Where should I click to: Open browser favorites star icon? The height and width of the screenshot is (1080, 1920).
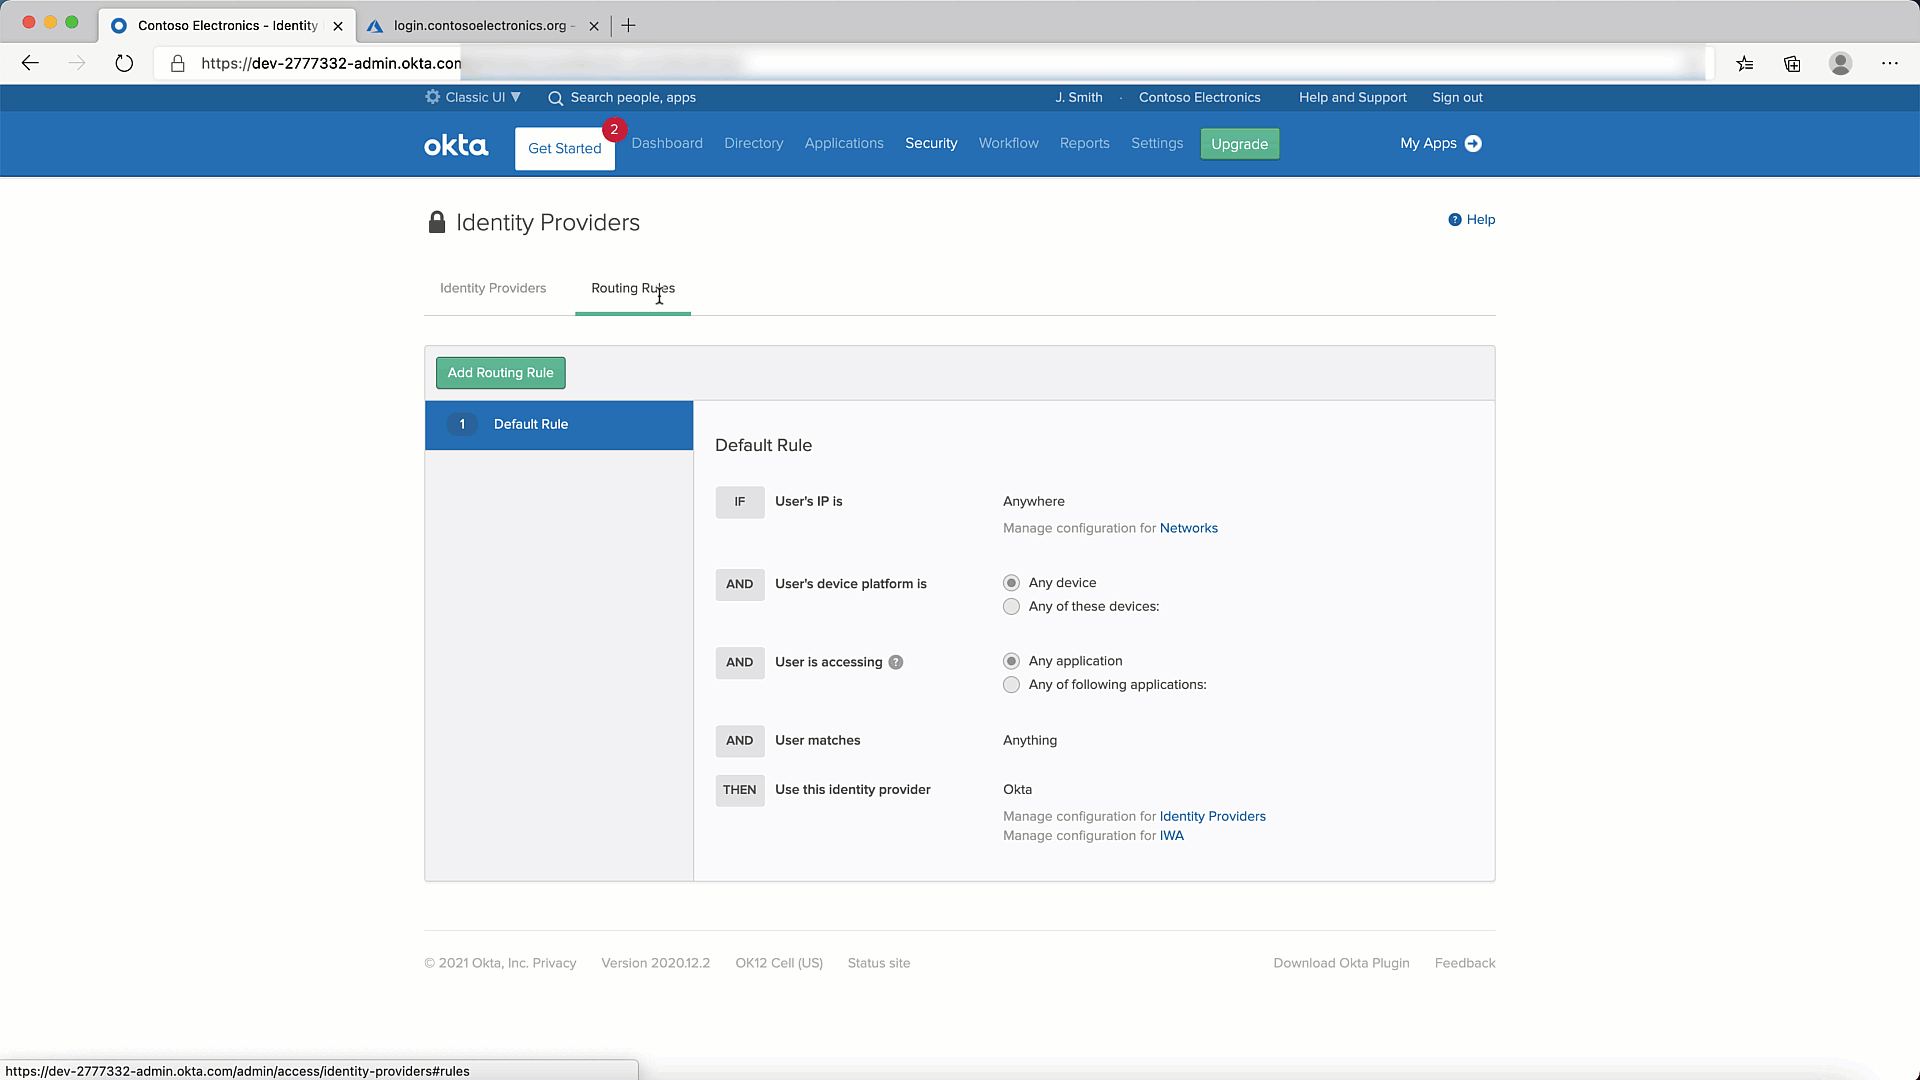tap(1745, 63)
